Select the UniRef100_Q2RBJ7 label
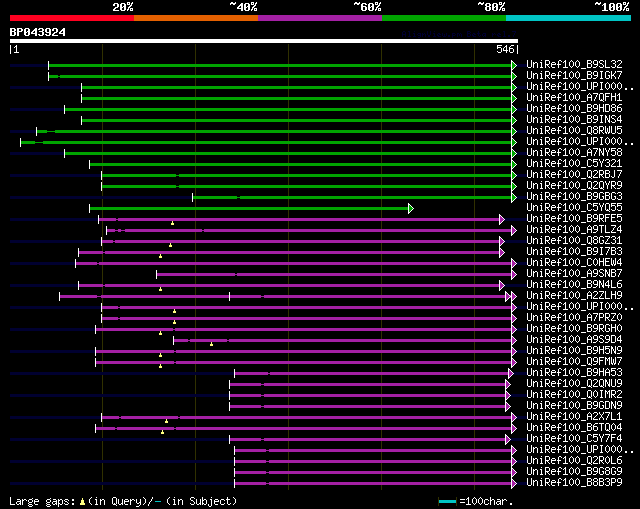 click(574, 175)
